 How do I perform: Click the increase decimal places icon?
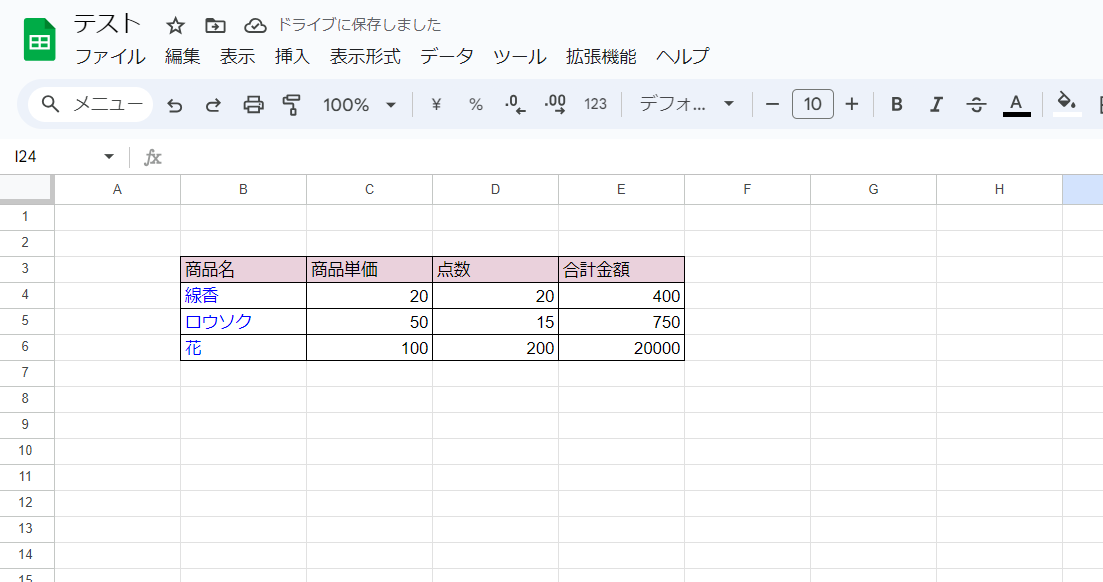point(555,105)
